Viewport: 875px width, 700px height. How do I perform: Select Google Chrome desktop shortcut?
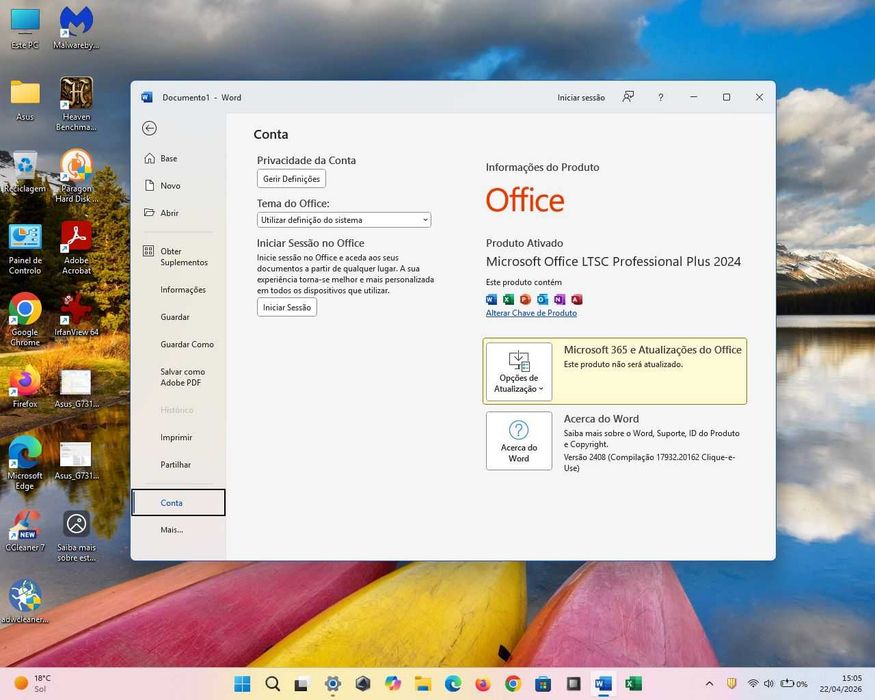coord(25,320)
